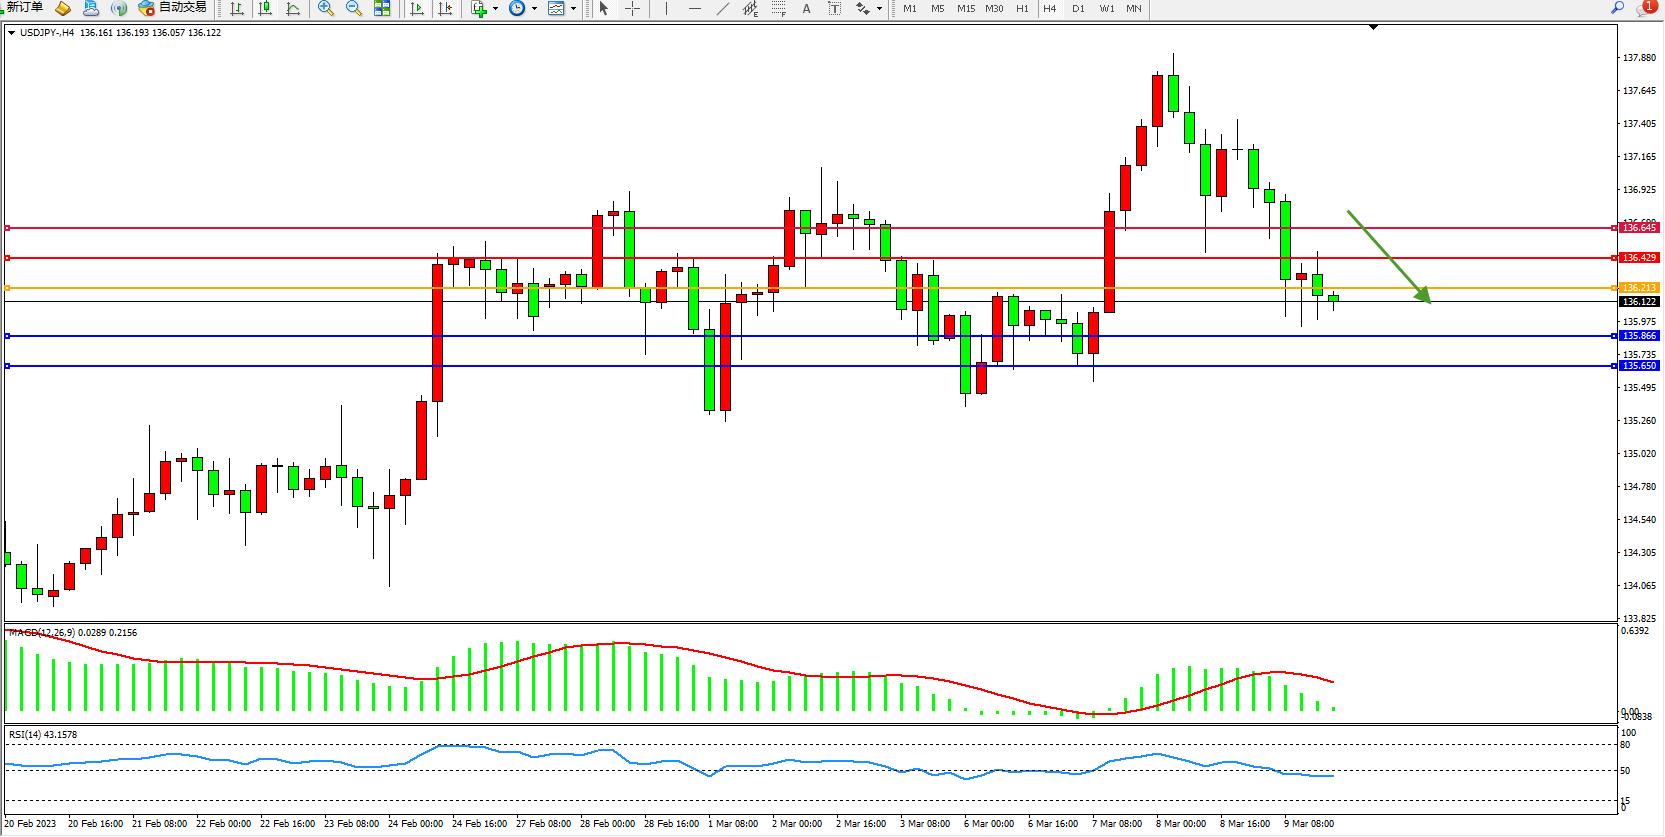Expand the chart templates dropdown arrow
Screen dimensions: 1665x837
coord(573,9)
